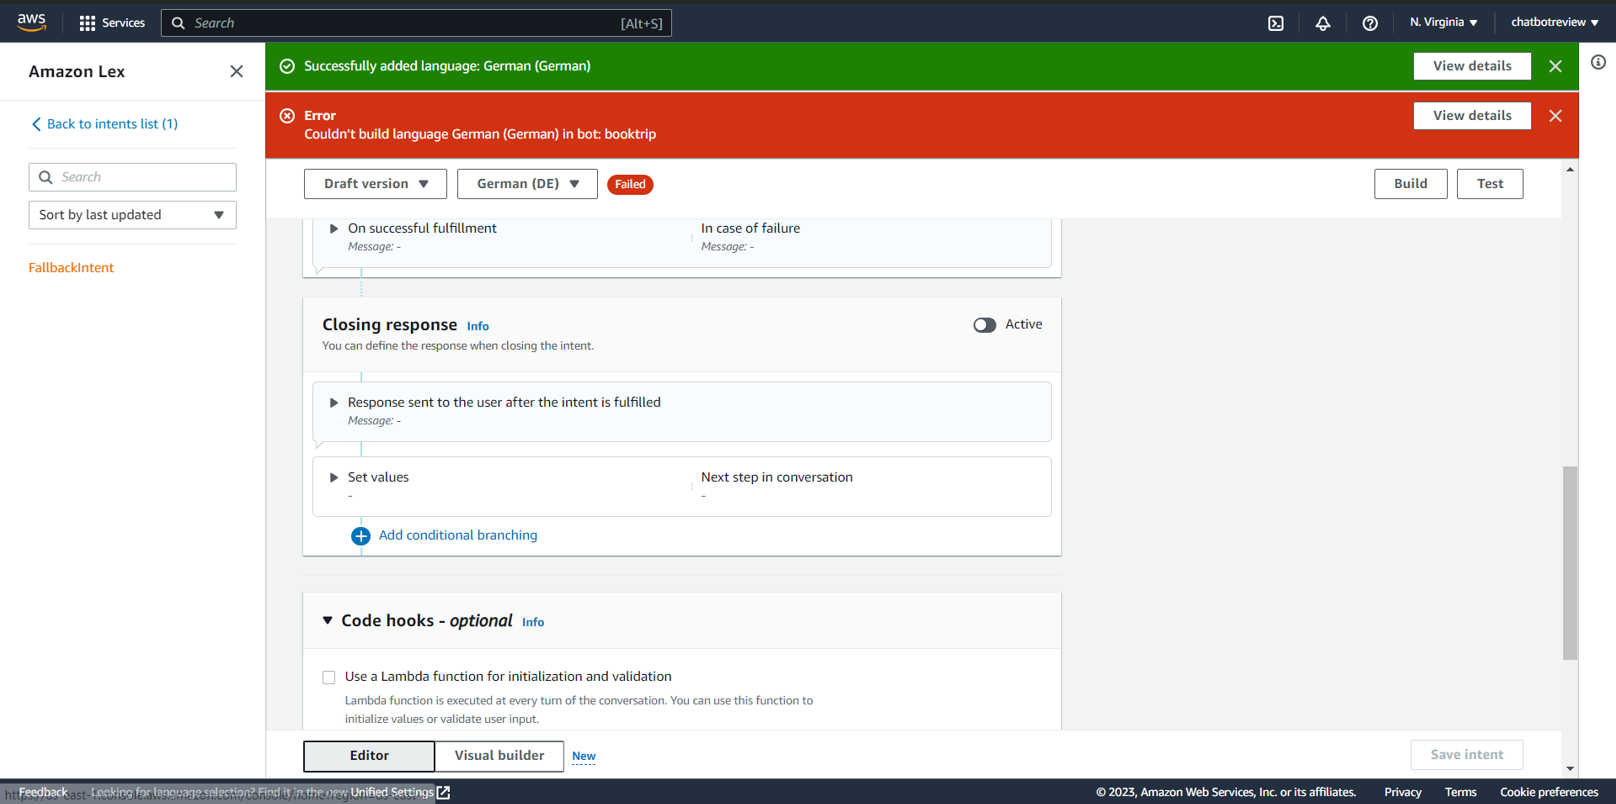Click the Build button

tap(1410, 184)
